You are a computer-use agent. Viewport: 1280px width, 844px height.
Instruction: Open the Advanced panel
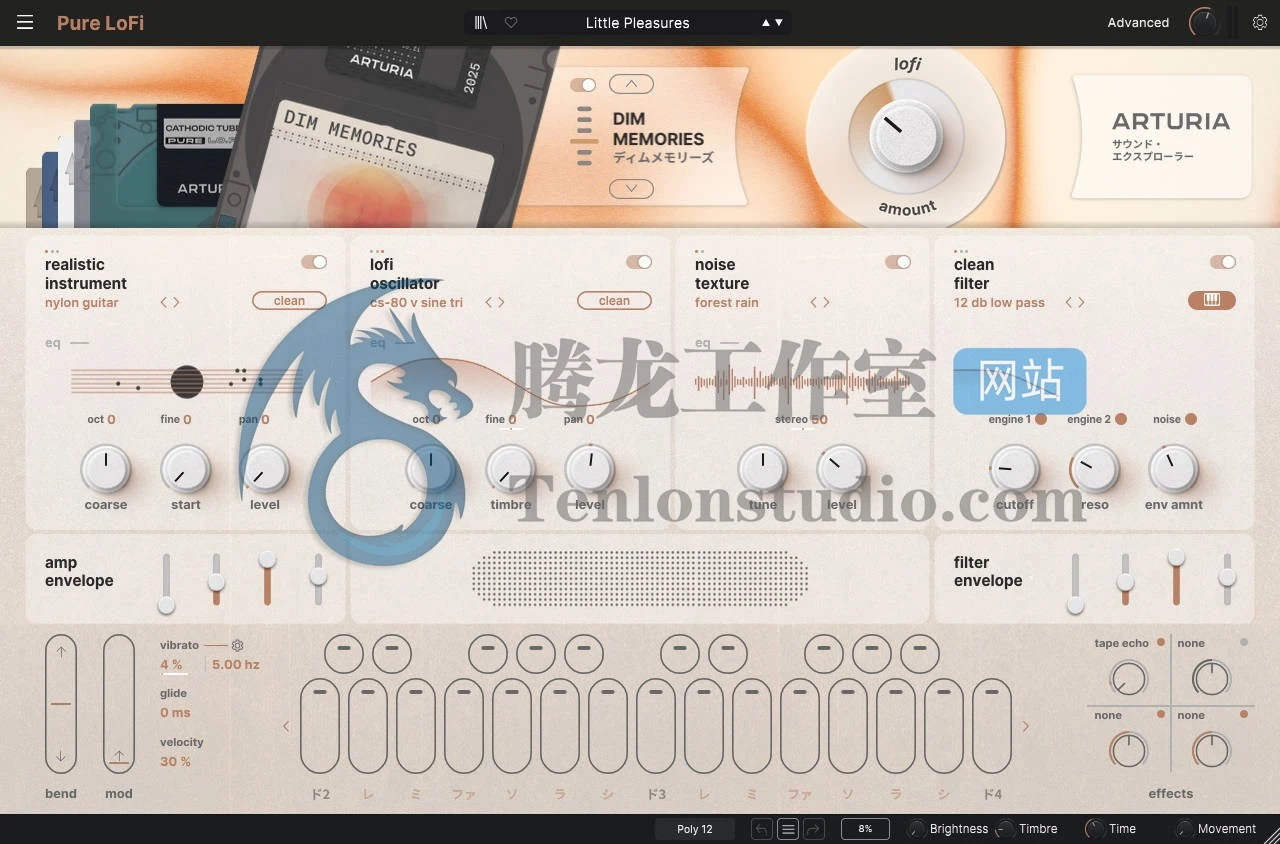1137,22
